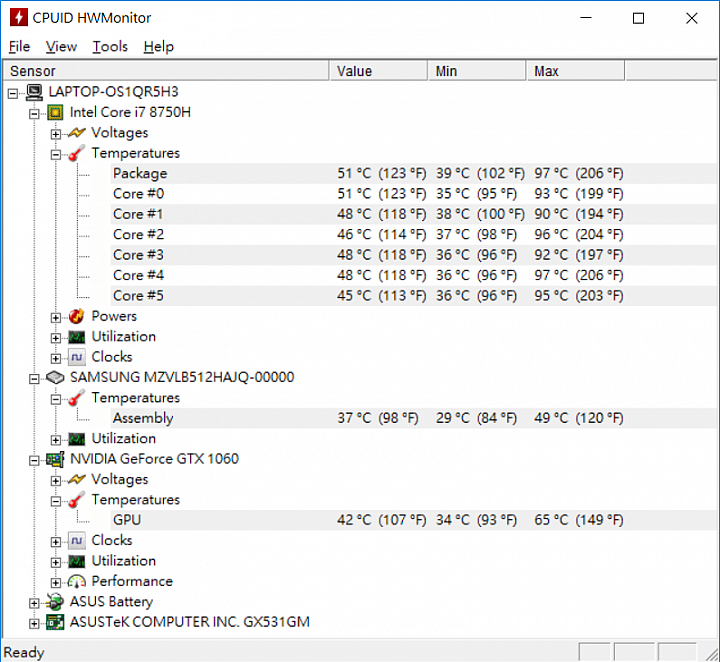Screen dimensions: 720x662
Task: Collapse the CPU Temperatures node
Action: (56, 155)
